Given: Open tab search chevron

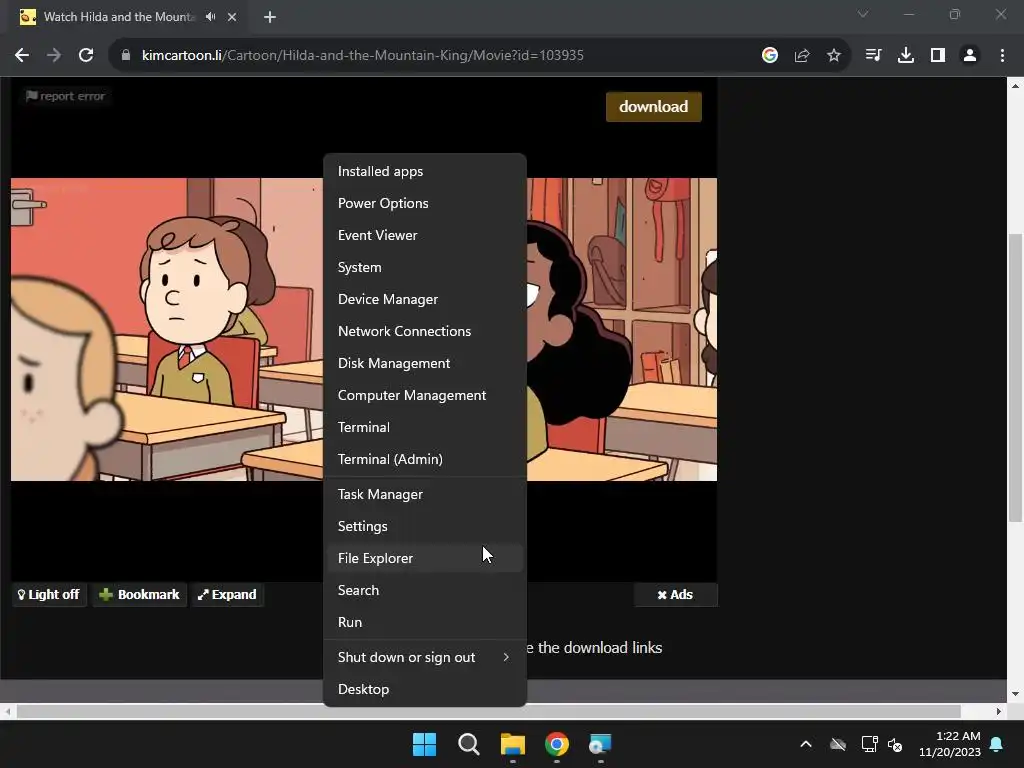Looking at the screenshot, I should click(863, 14).
